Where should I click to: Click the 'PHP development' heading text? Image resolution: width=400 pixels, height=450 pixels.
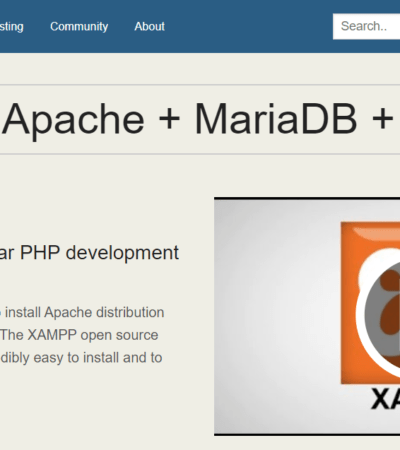99,253
